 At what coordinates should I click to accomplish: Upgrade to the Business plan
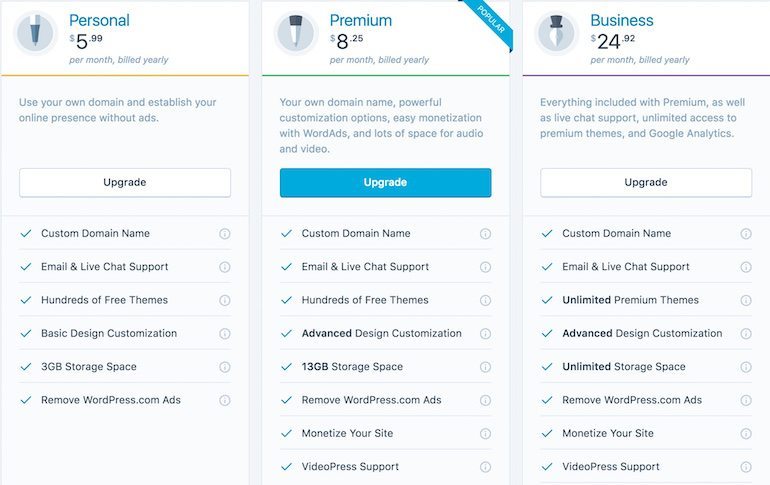click(x=646, y=183)
